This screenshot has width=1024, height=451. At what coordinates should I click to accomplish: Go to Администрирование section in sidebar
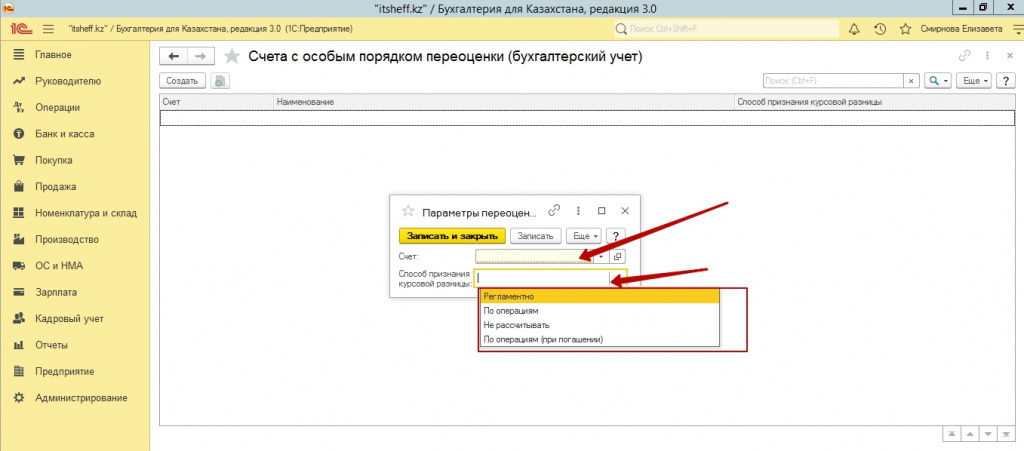[81, 398]
